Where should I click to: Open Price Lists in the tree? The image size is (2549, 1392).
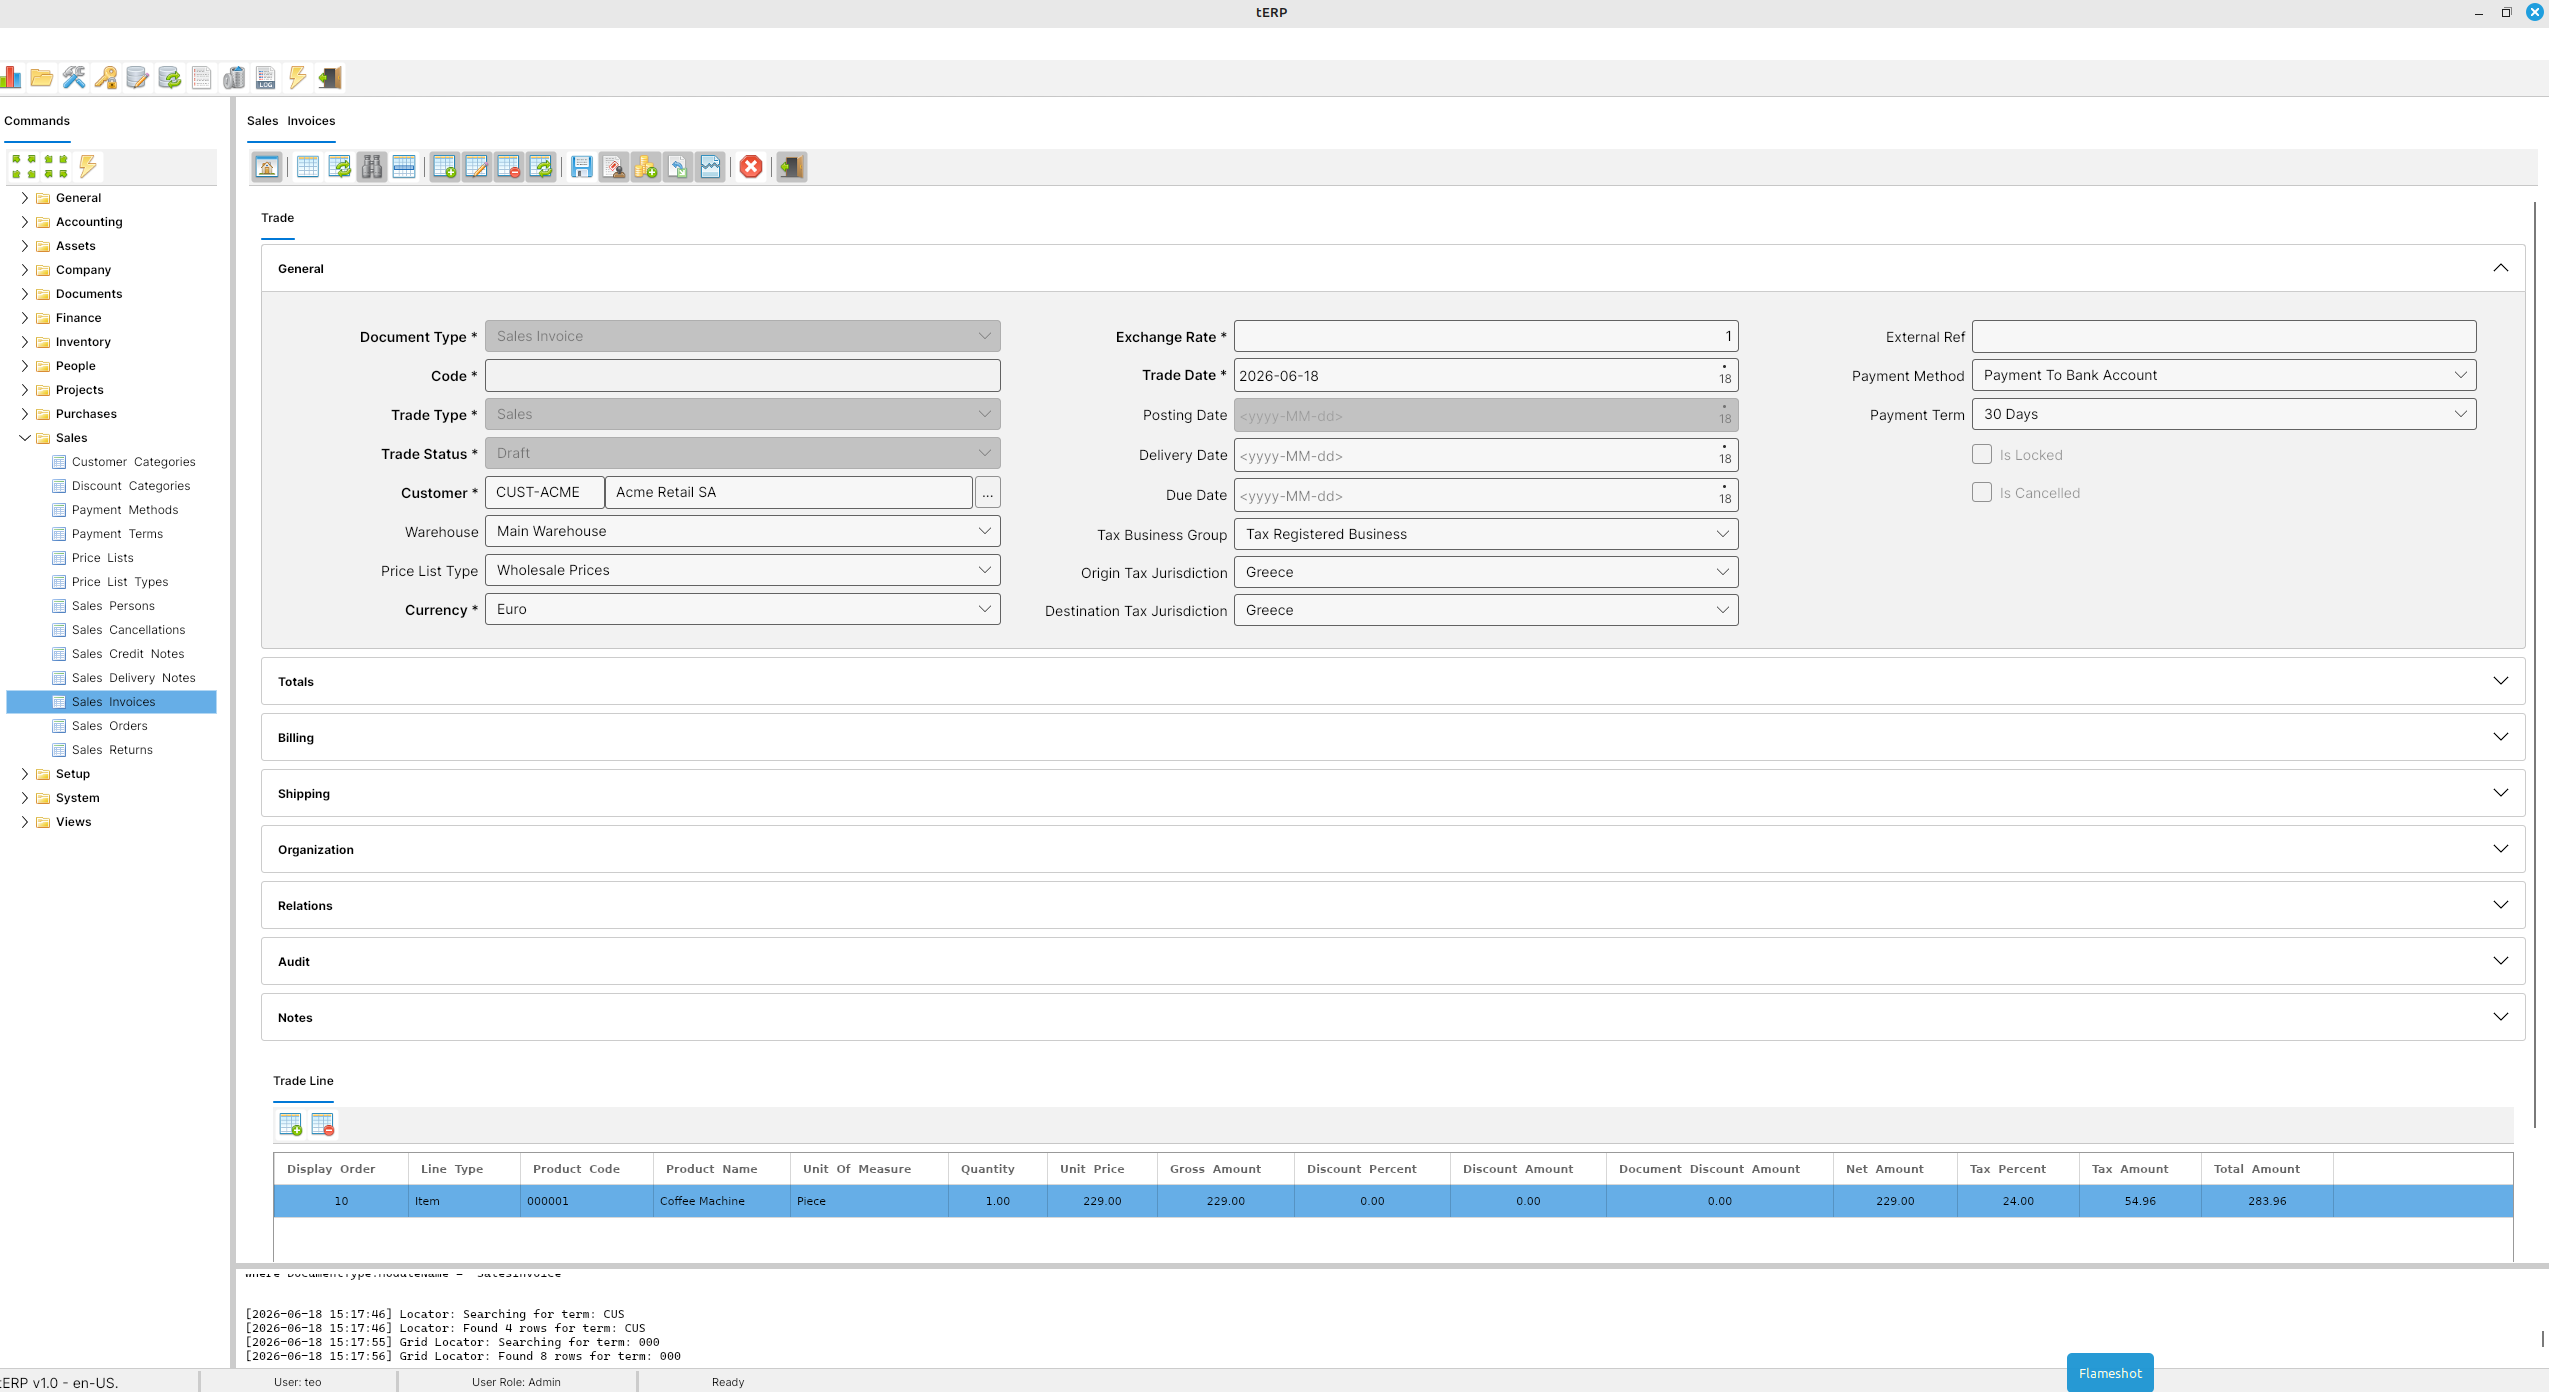(102, 558)
